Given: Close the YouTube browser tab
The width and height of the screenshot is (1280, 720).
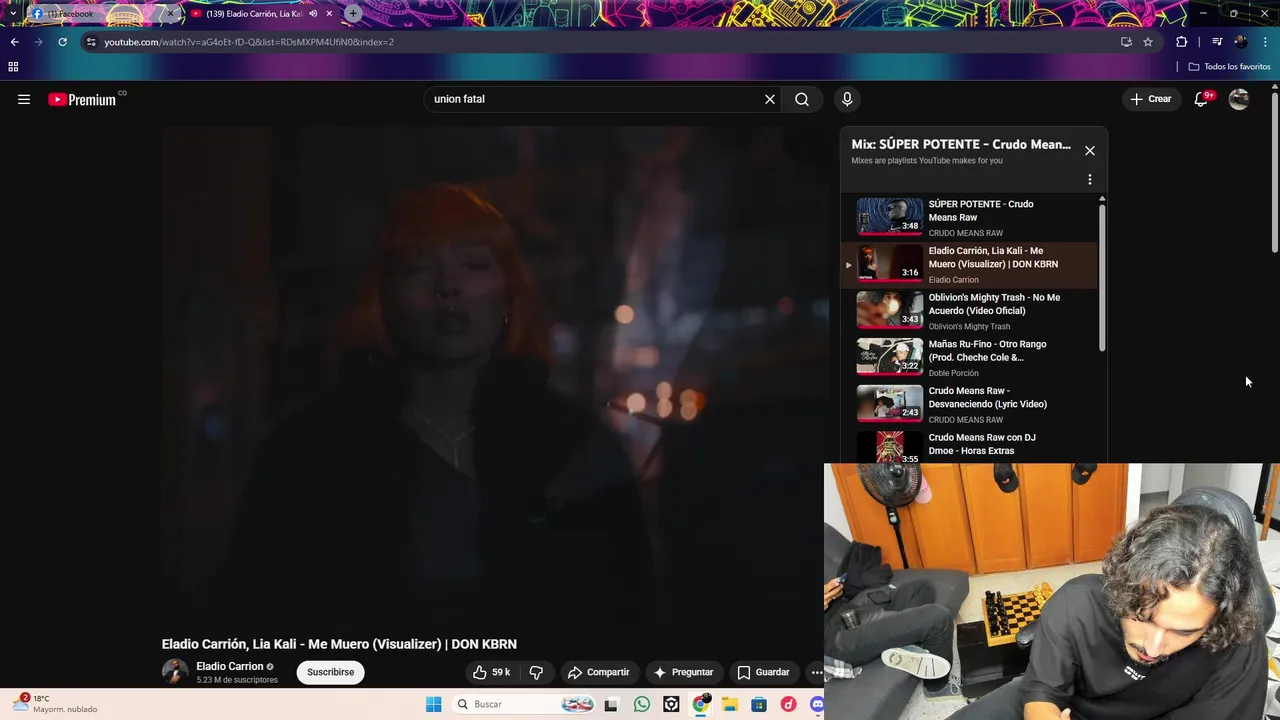Looking at the screenshot, I should point(329,14).
